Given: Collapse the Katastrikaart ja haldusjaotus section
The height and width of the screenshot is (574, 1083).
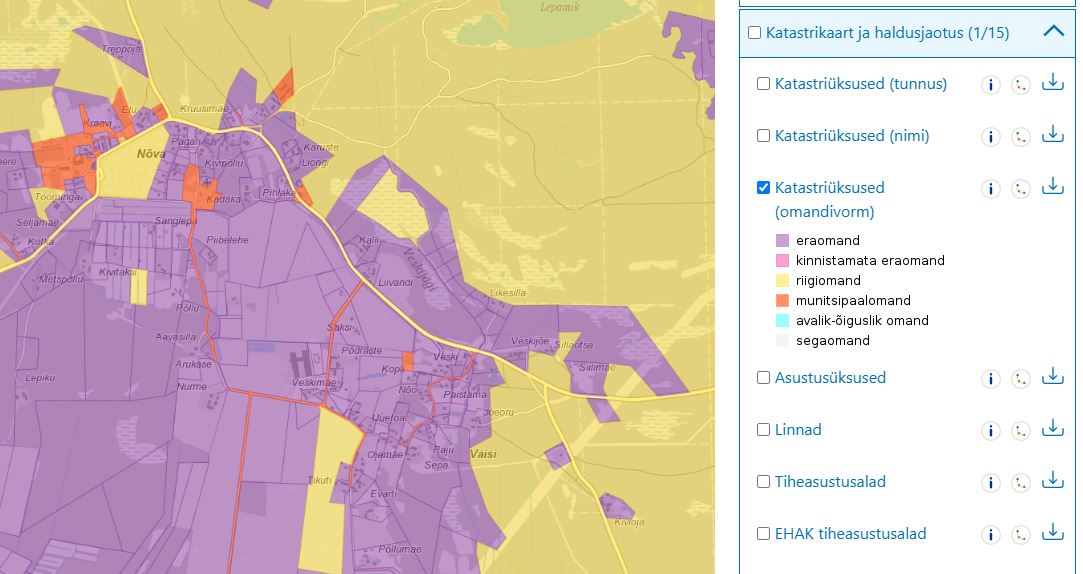Looking at the screenshot, I should click(x=1053, y=32).
